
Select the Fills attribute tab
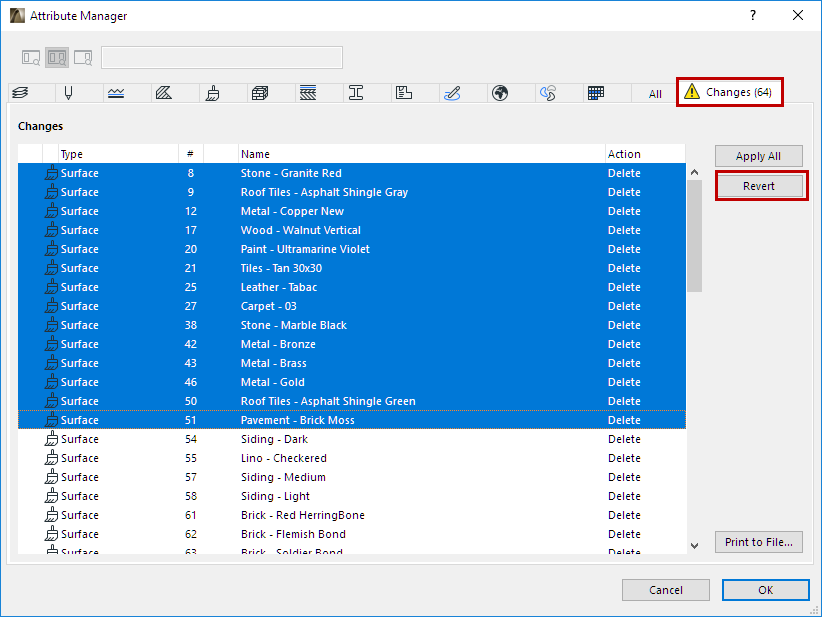click(165, 93)
